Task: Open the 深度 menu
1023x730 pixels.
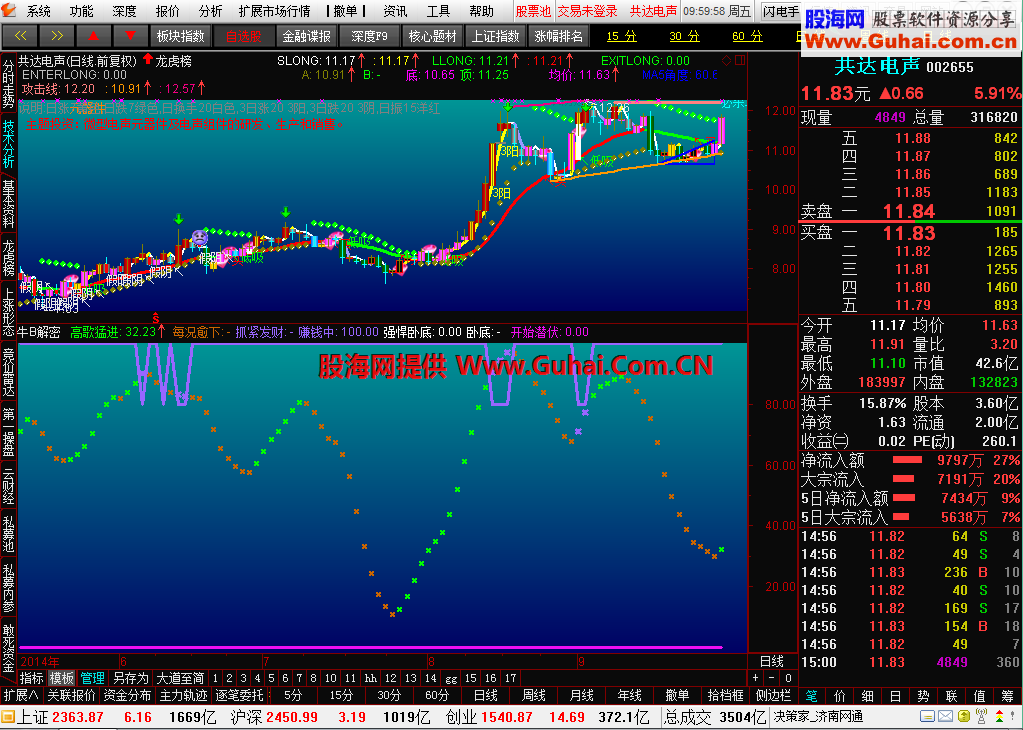Action: [x=124, y=11]
